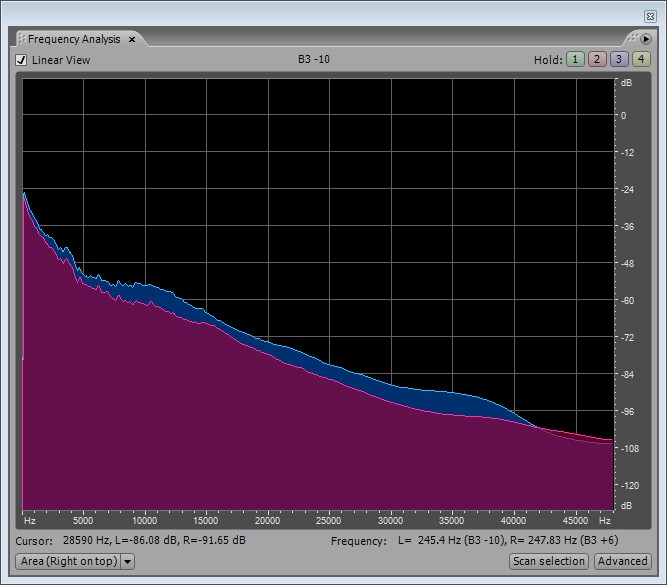The height and width of the screenshot is (585, 667).
Task: Select the Frequency Analysis tab
Action: [74, 39]
